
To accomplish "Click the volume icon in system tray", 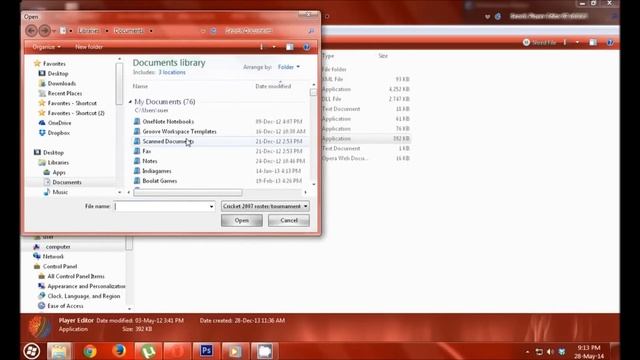I will tap(550, 352).
